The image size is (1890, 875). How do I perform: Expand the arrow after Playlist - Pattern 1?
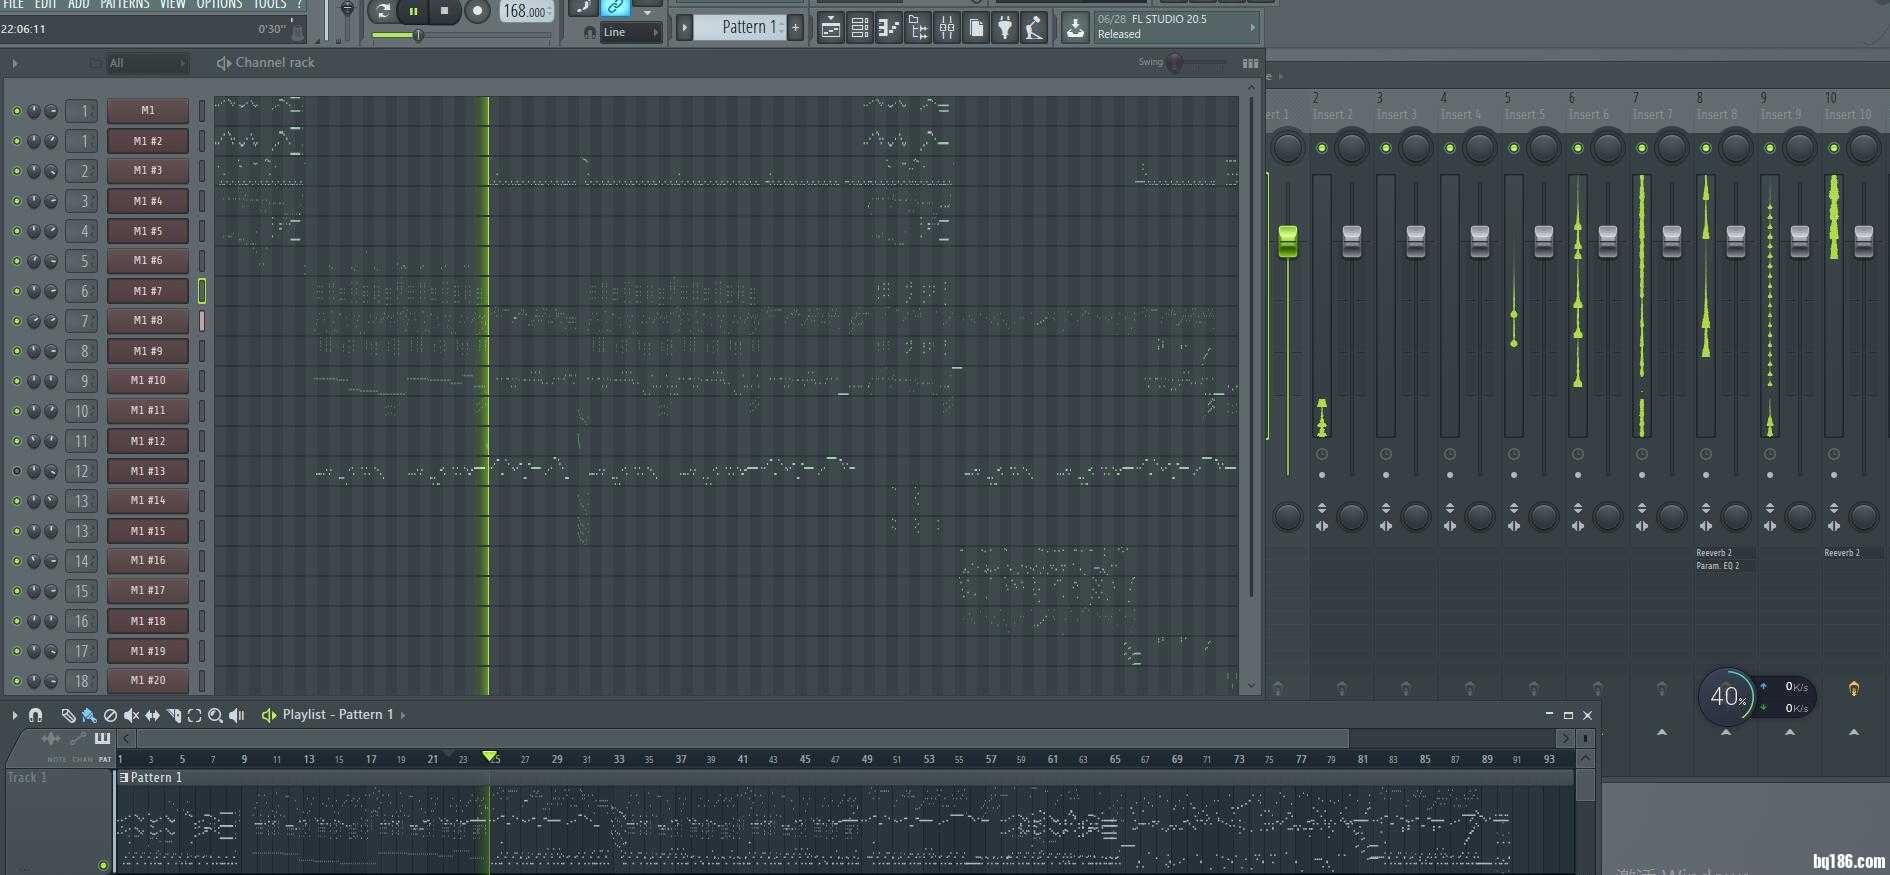point(402,715)
